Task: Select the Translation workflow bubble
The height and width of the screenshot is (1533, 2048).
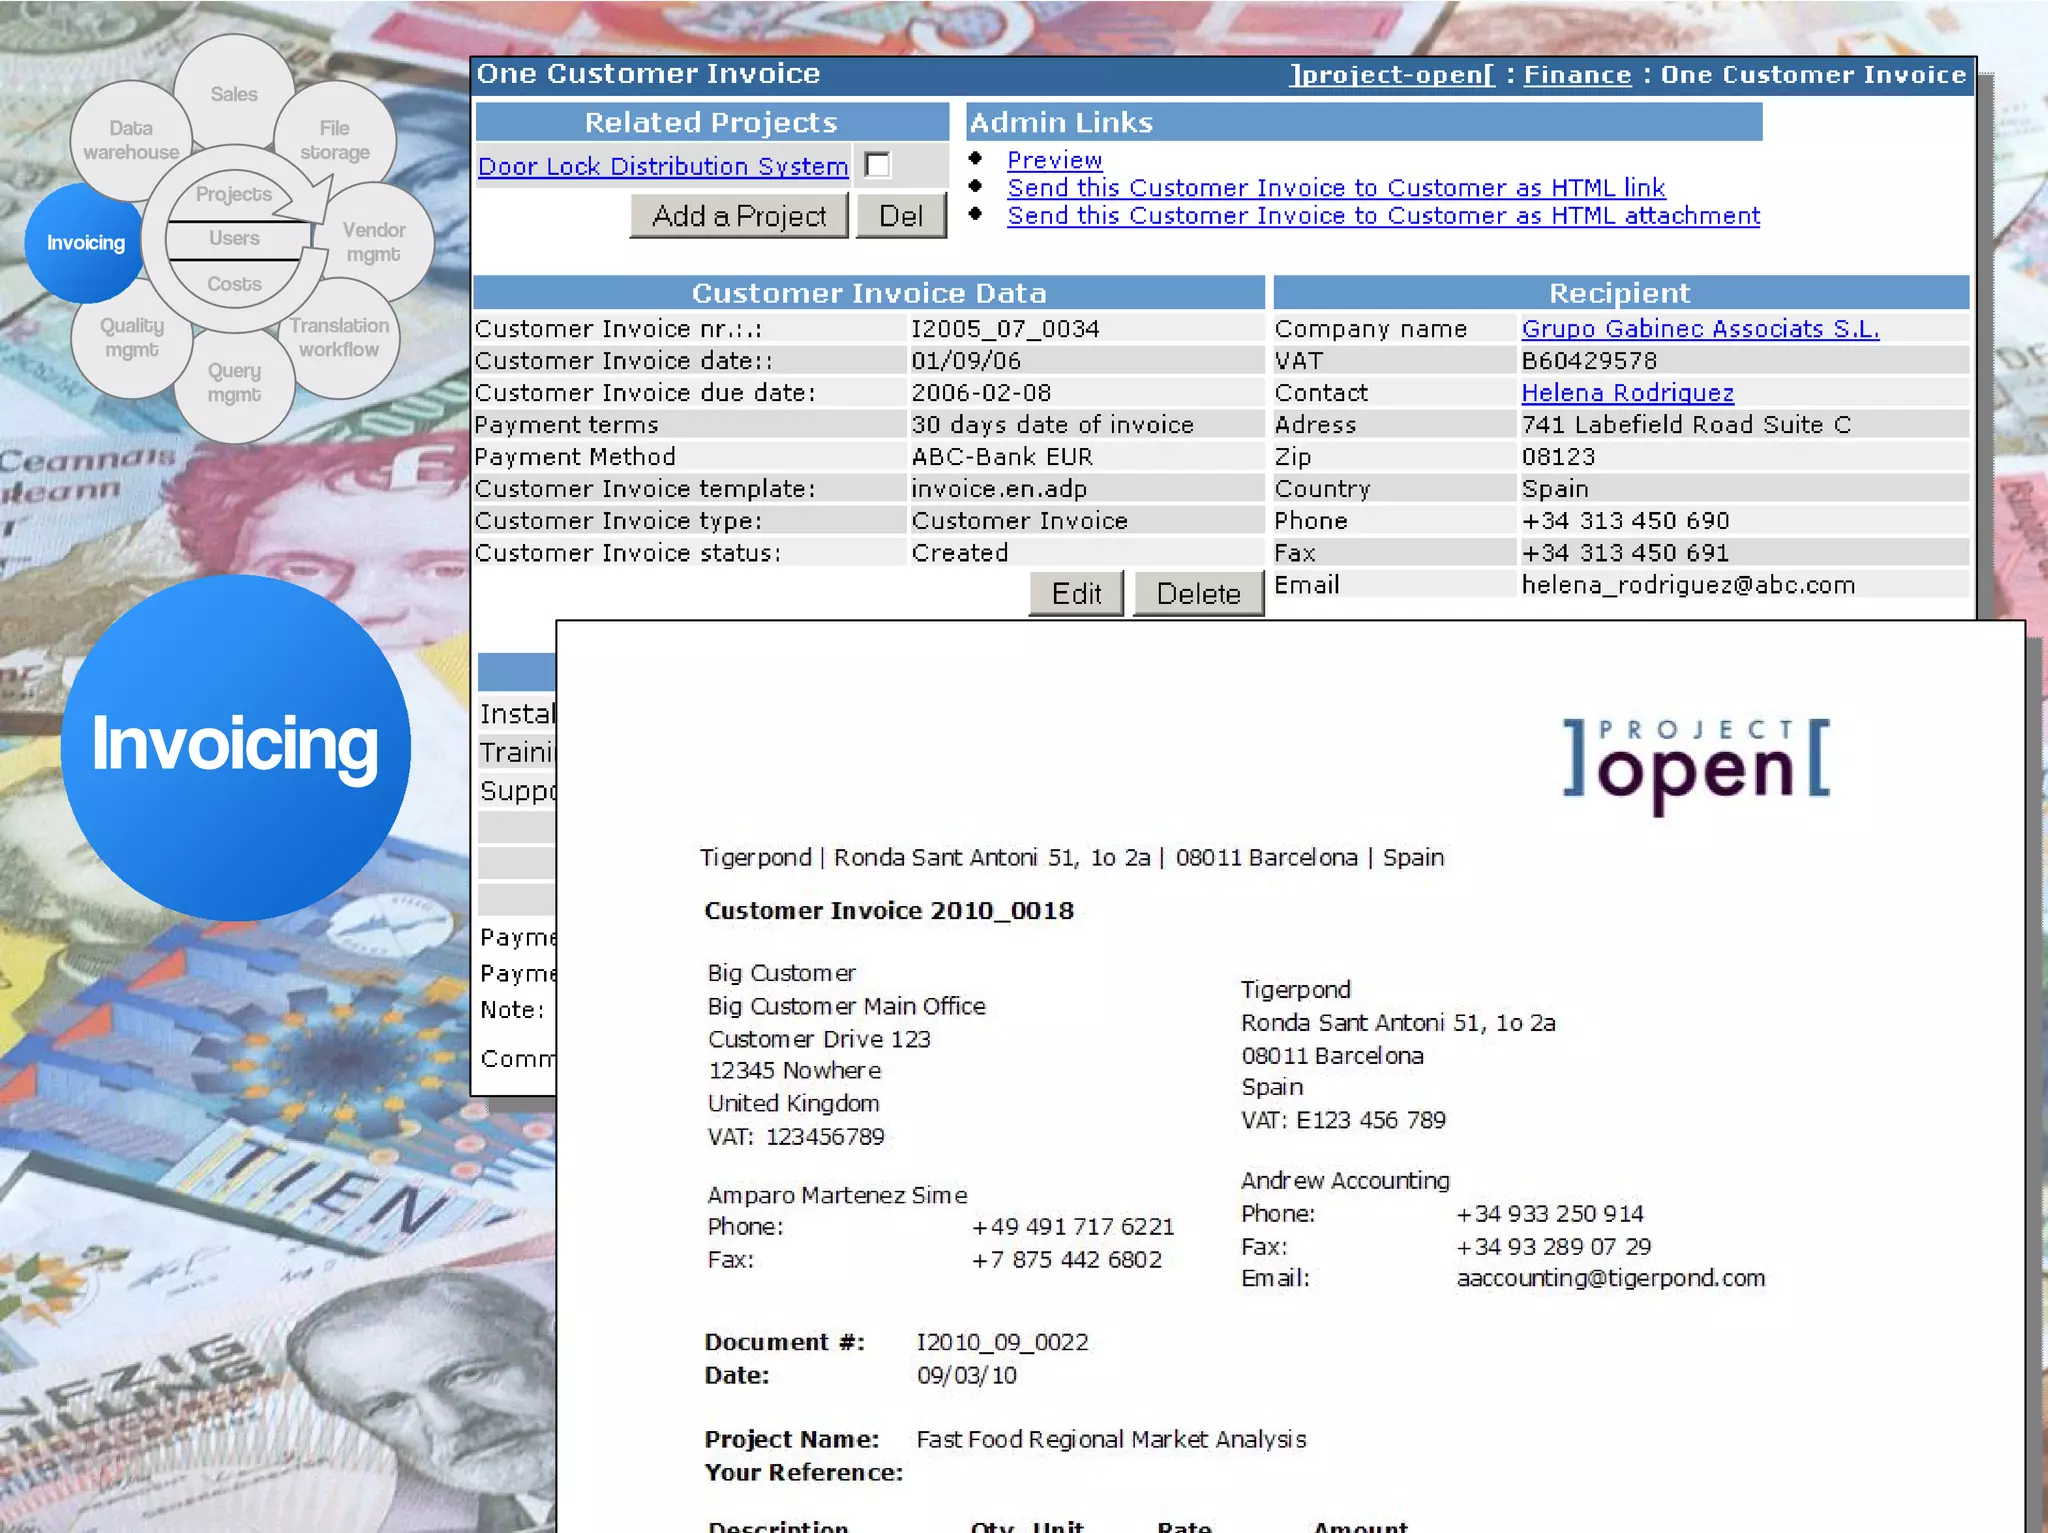Action: tap(339, 337)
